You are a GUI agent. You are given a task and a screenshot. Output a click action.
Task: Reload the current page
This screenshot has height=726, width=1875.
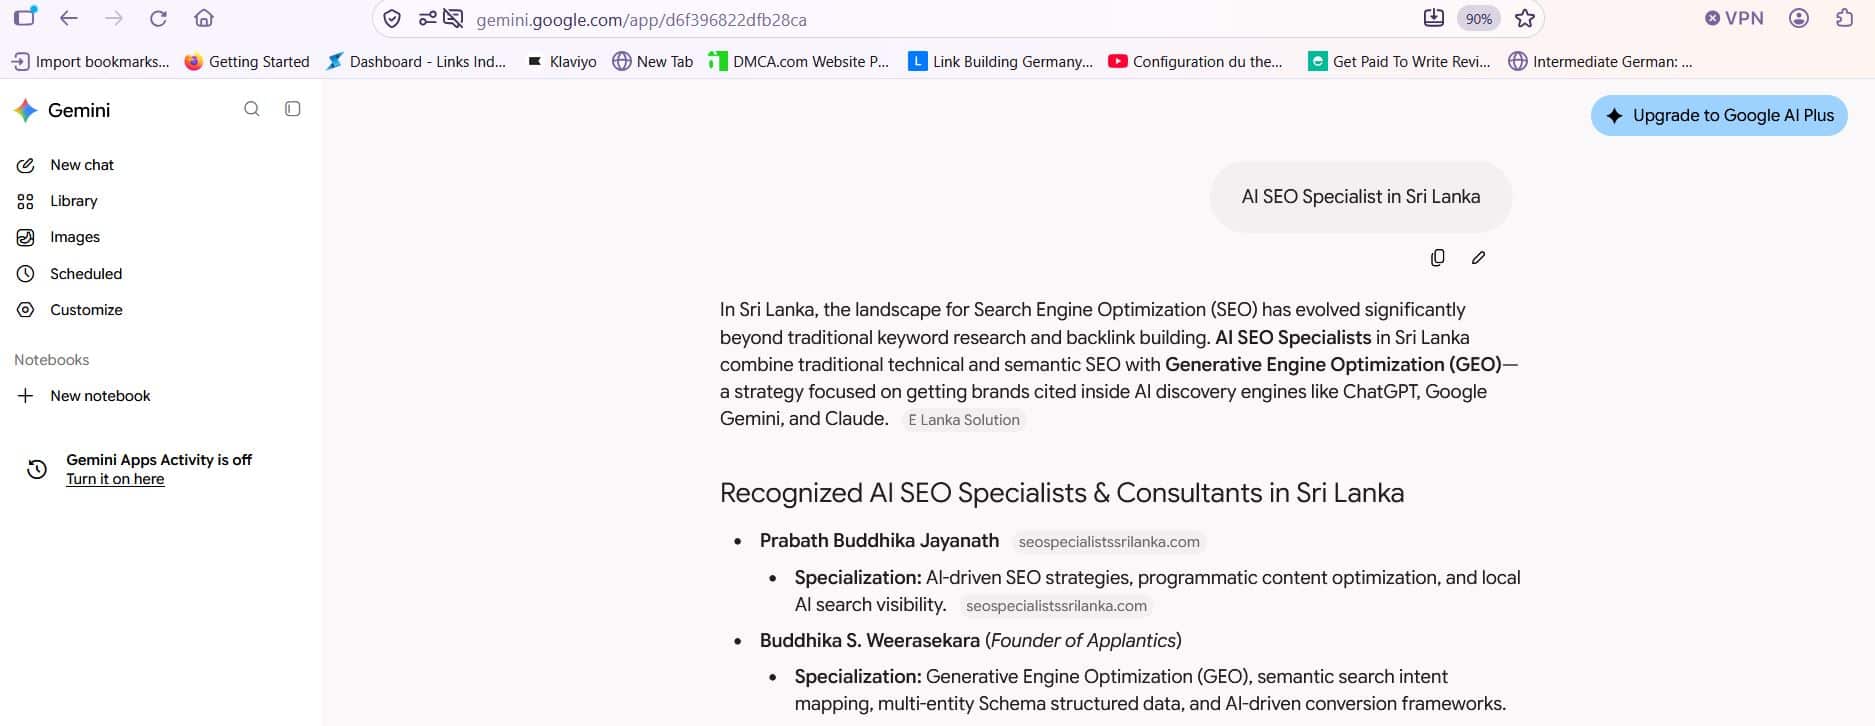[x=158, y=18]
